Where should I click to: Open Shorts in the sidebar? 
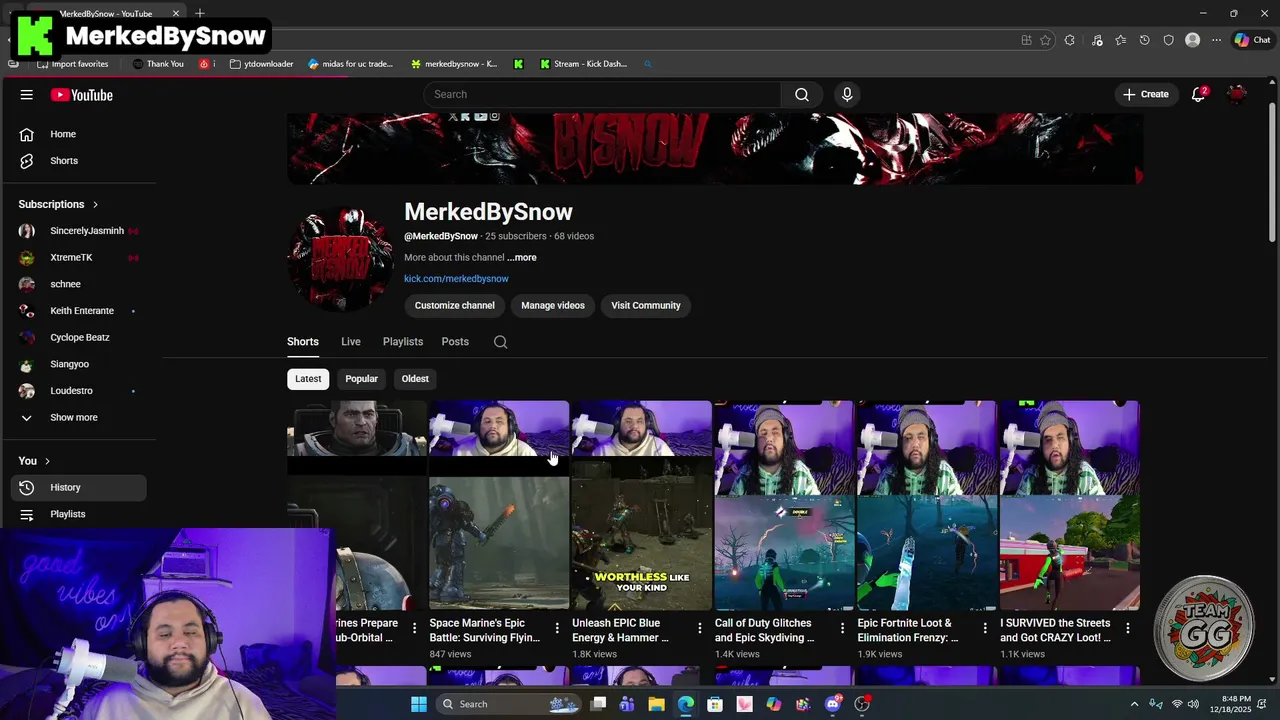click(78, 161)
